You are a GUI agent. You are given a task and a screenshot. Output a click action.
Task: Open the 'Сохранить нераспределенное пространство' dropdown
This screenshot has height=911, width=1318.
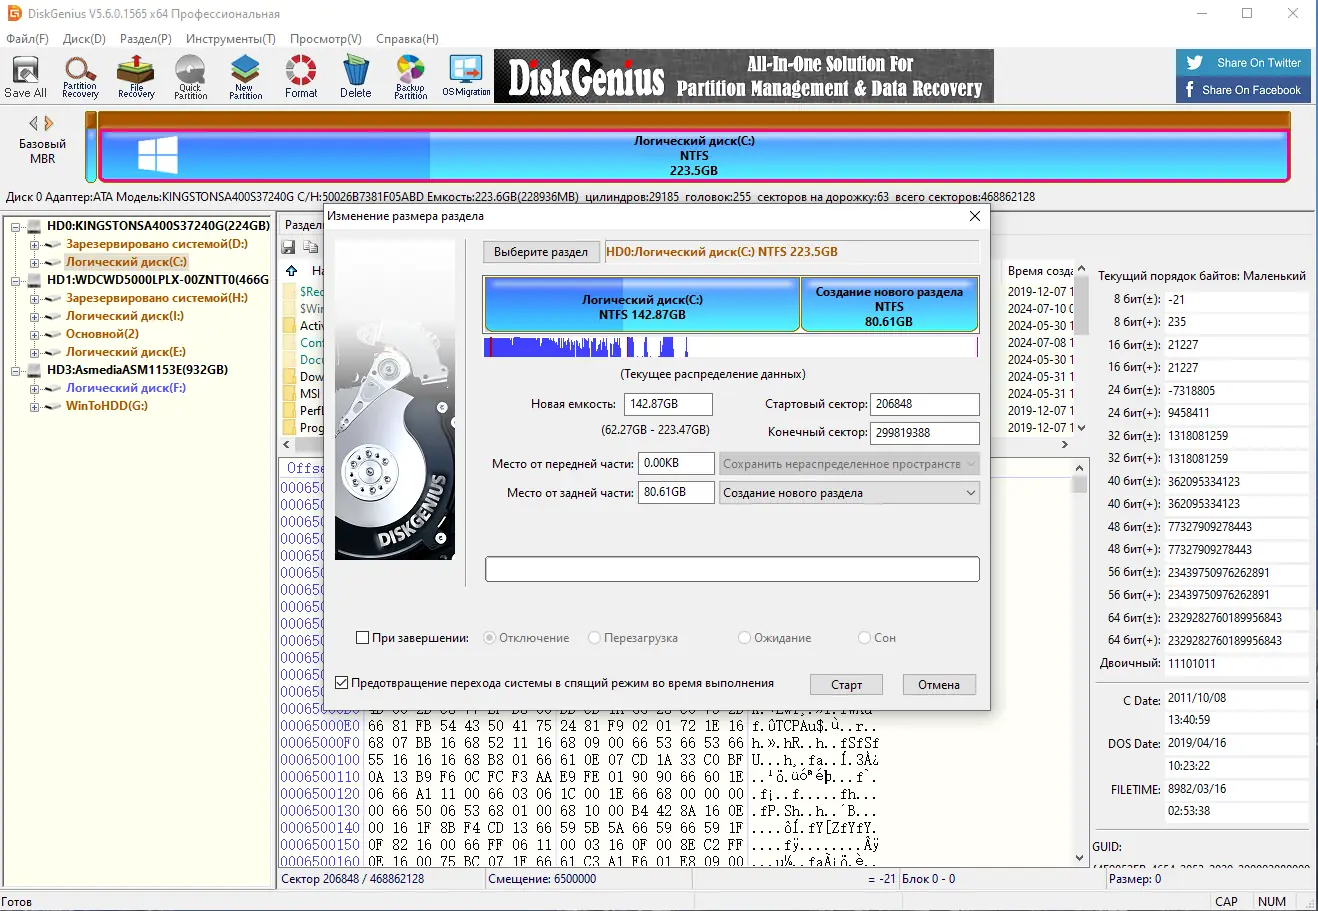(849, 464)
